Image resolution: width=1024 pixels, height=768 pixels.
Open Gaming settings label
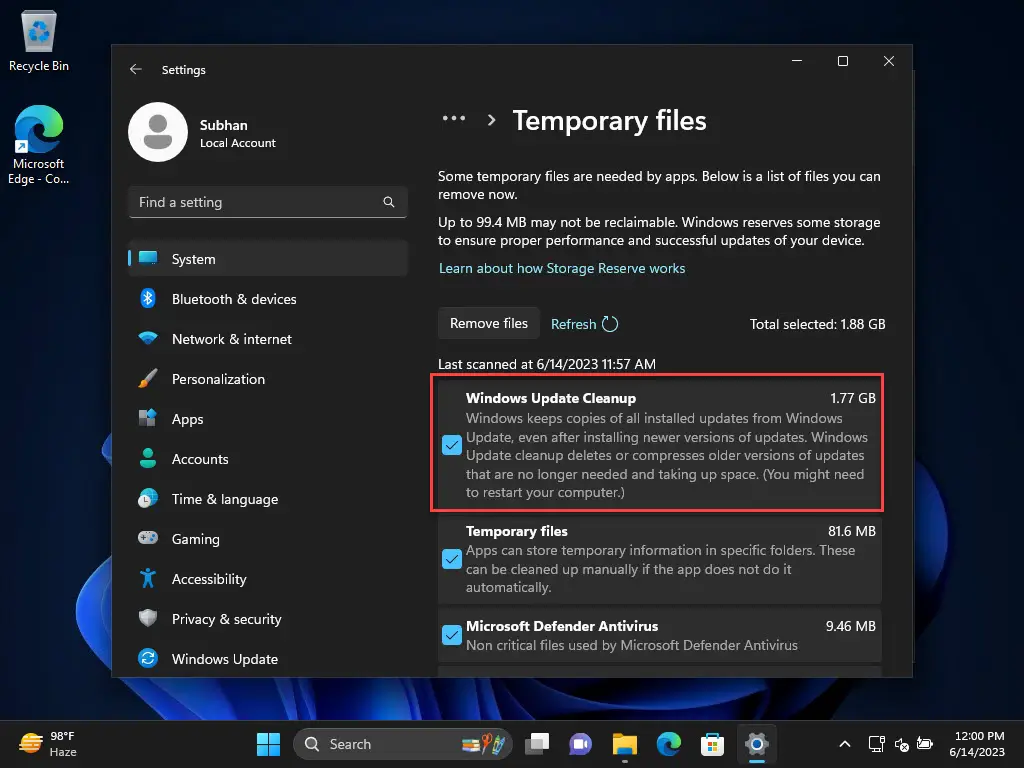pos(196,539)
